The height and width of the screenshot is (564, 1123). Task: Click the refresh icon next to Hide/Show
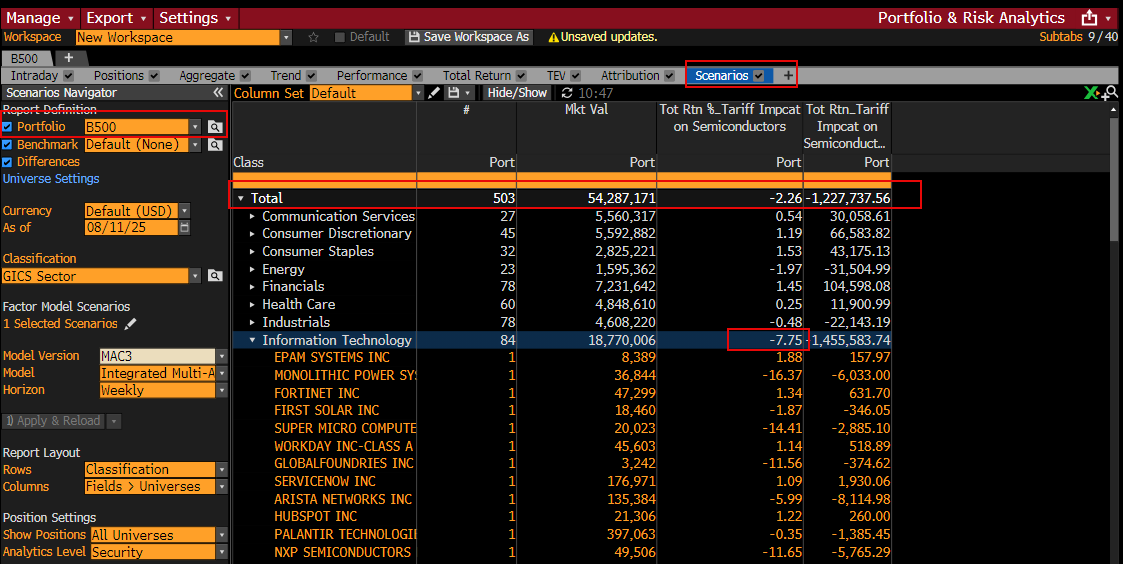click(568, 93)
